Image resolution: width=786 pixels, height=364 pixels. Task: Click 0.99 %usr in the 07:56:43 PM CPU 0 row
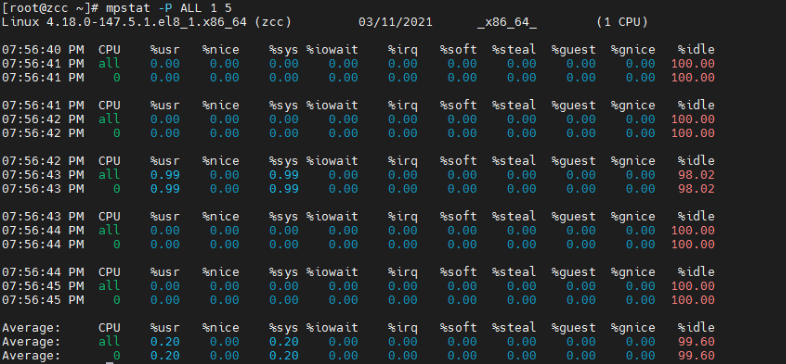[165, 189]
